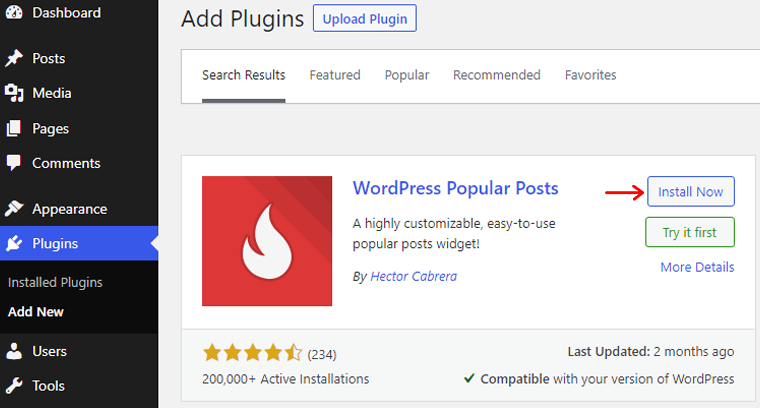Image resolution: width=760 pixels, height=408 pixels.
Task: Select the Search Results tab
Action: click(243, 75)
